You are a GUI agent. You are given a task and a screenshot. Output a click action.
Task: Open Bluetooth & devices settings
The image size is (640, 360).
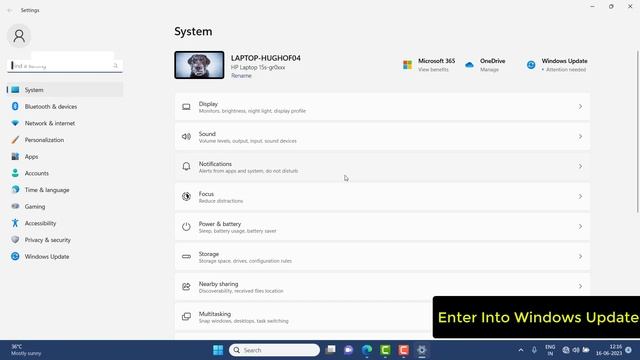click(65, 107)
